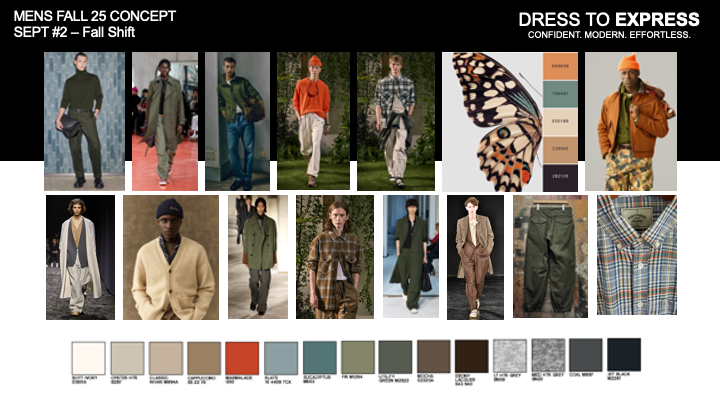Pick the Lt Htr Grey textured swatch
The height and width of the screenshot is (405, 720).
tap(510, 356)
